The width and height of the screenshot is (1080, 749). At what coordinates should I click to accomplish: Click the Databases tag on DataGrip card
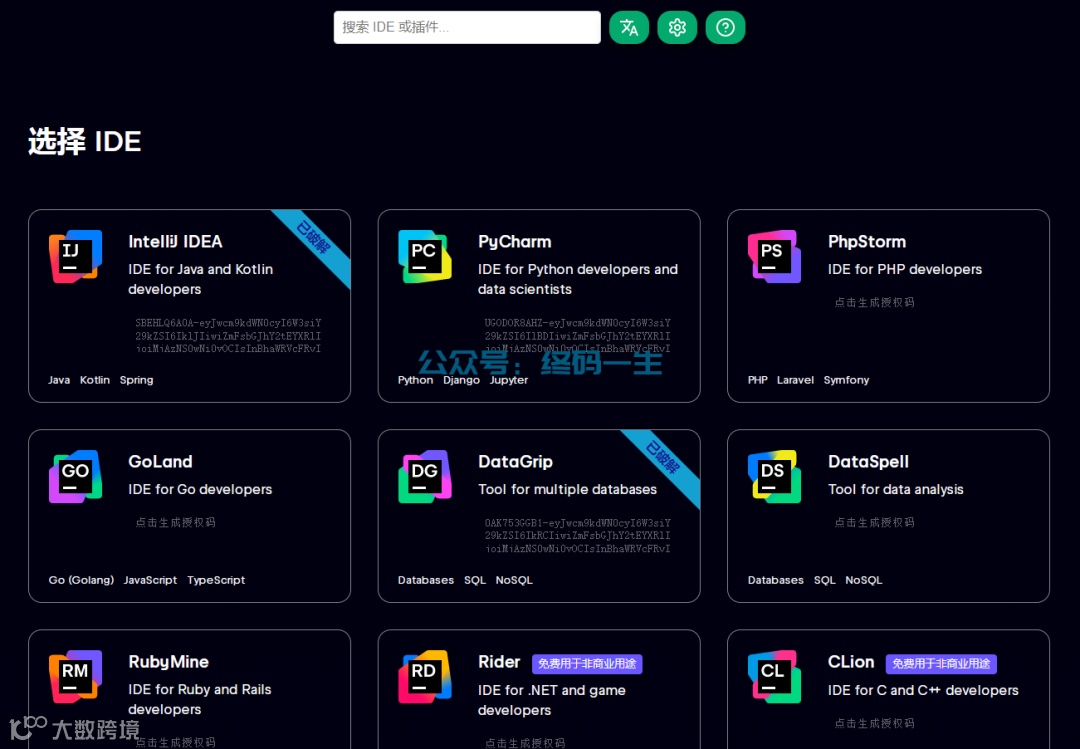point(426,580)
